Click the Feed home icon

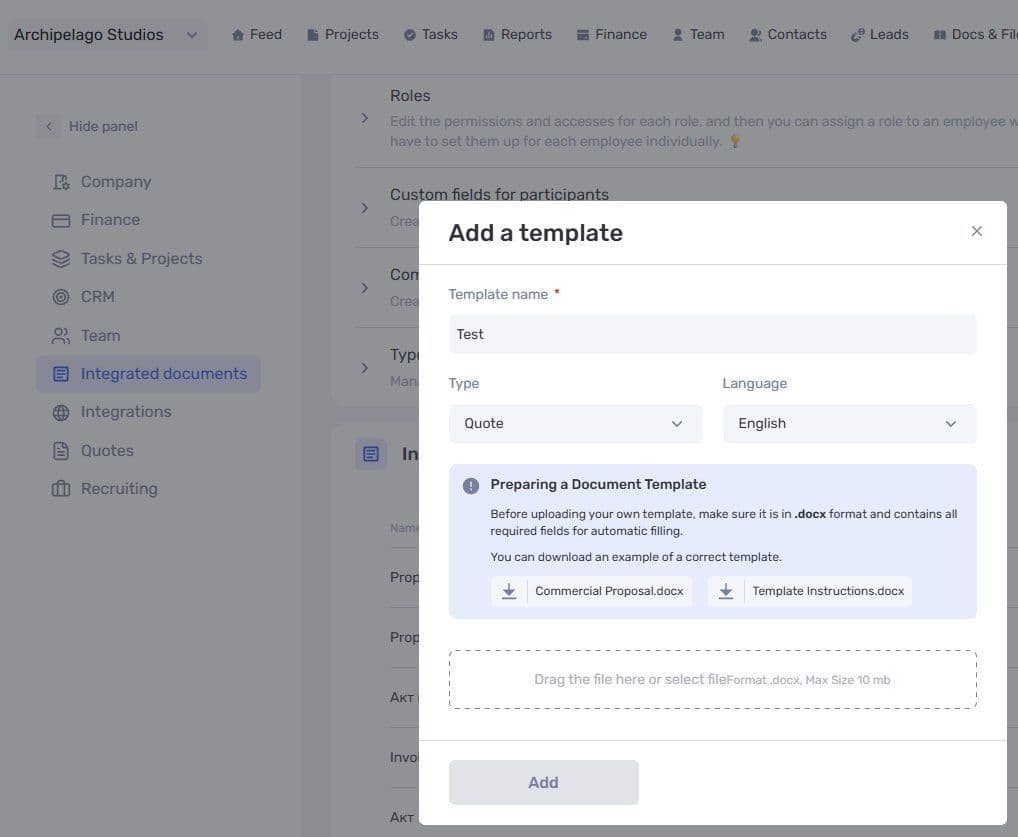(x=238, y=35)
